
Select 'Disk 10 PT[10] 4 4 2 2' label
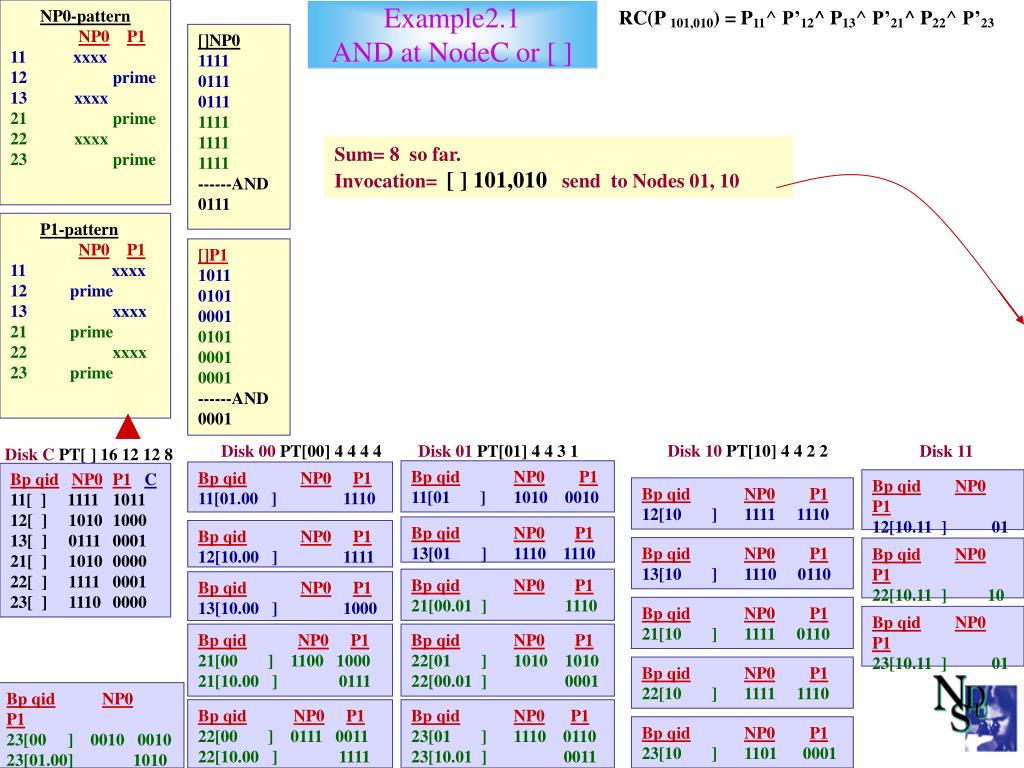coord(747,451)
